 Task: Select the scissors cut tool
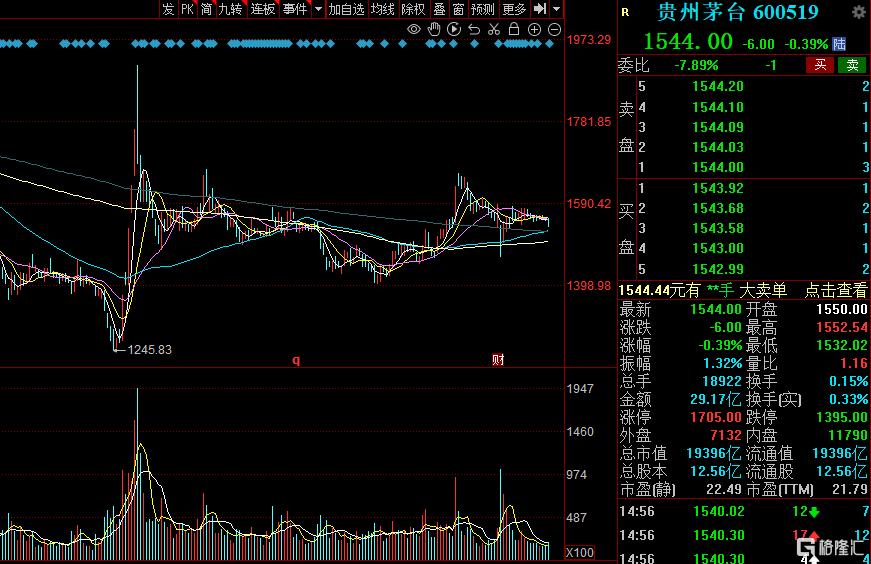pos(494,29)
